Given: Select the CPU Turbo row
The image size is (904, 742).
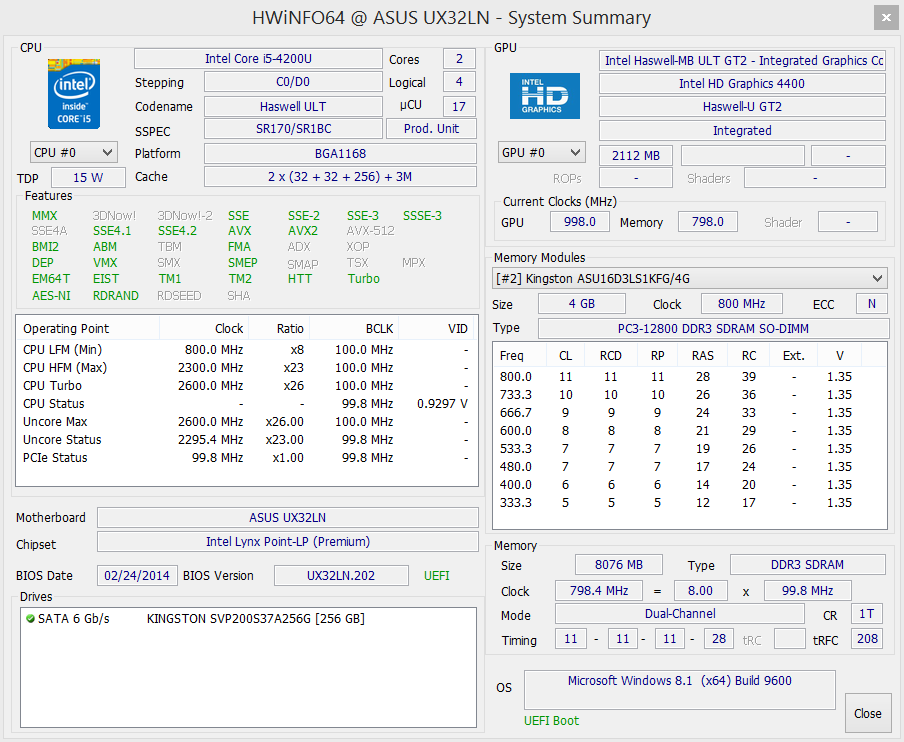Looking at the screenshot, I should pyautogui.click(x=247, y=386).
